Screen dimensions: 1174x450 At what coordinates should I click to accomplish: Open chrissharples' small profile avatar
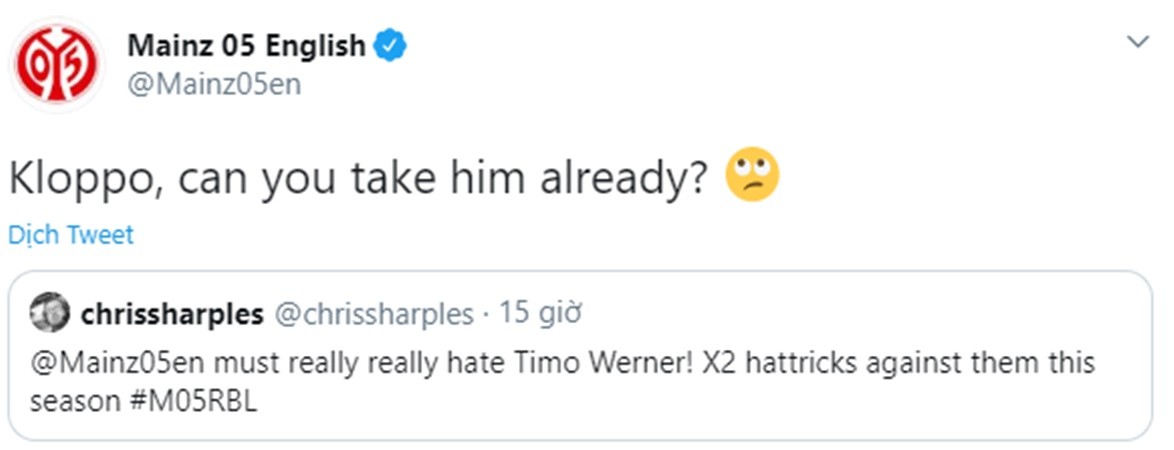pyautogui.click(x=47, y=314)
